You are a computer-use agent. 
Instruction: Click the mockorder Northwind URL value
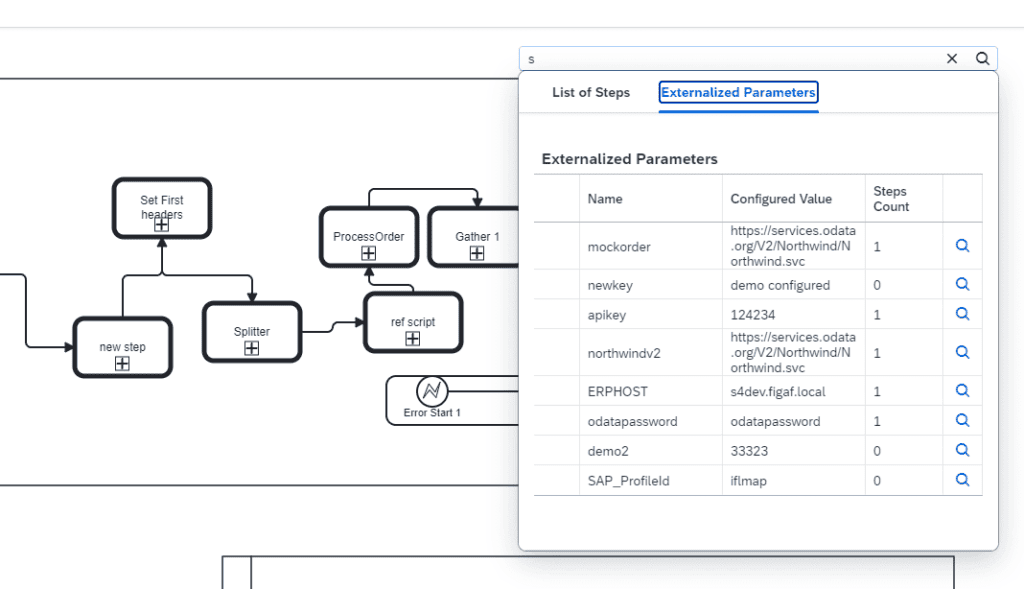793,246
